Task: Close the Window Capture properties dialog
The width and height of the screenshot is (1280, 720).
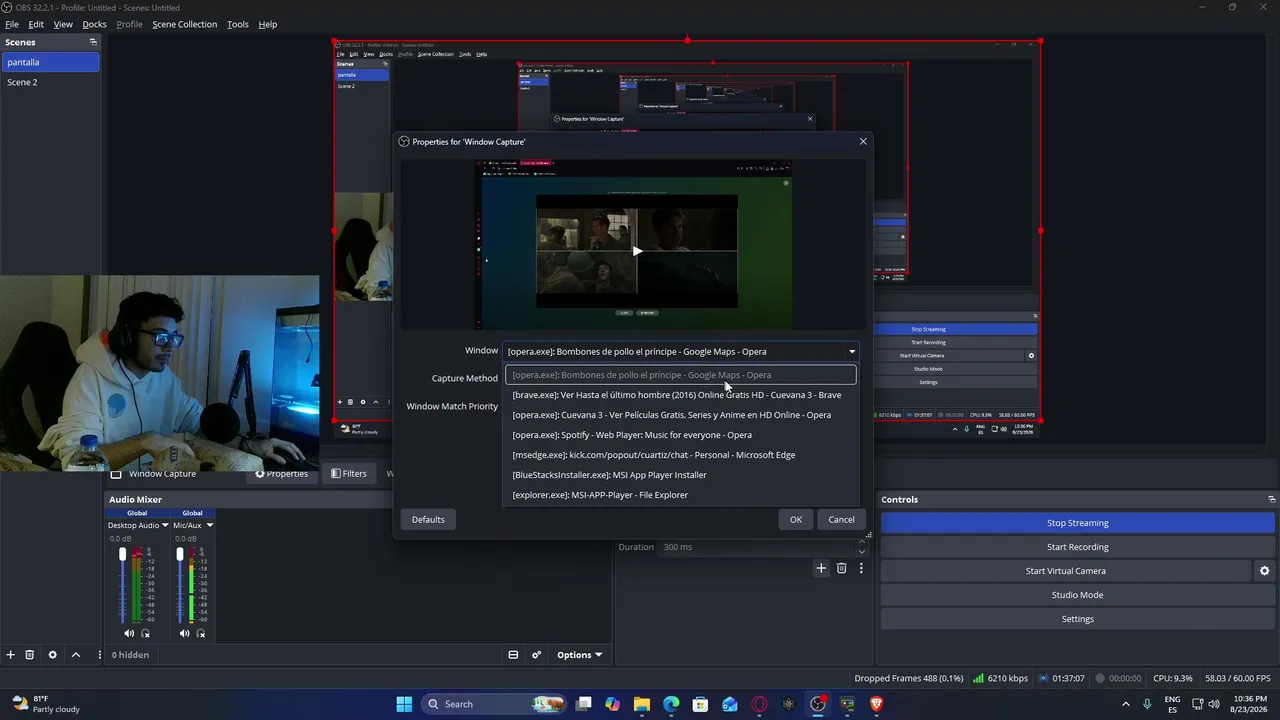Action: coord(863,141)
